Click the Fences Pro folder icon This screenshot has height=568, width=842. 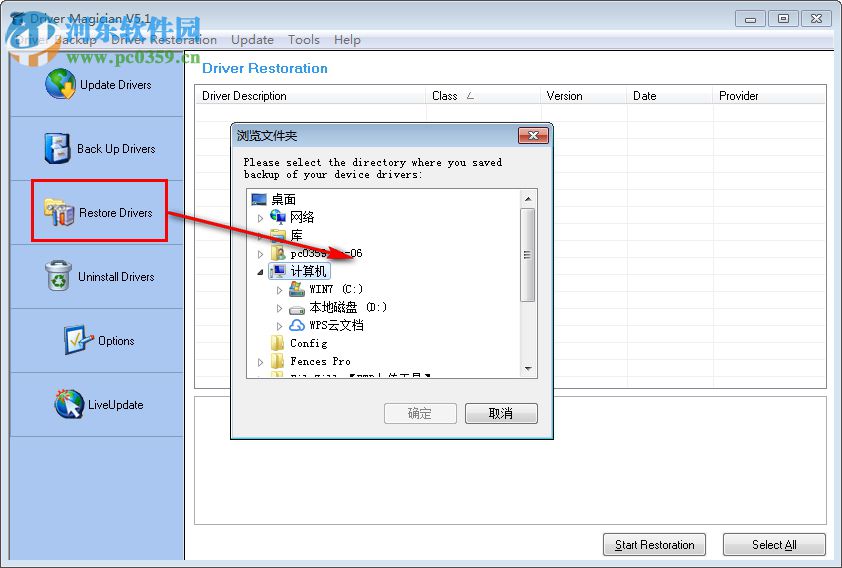click(278, 361)
